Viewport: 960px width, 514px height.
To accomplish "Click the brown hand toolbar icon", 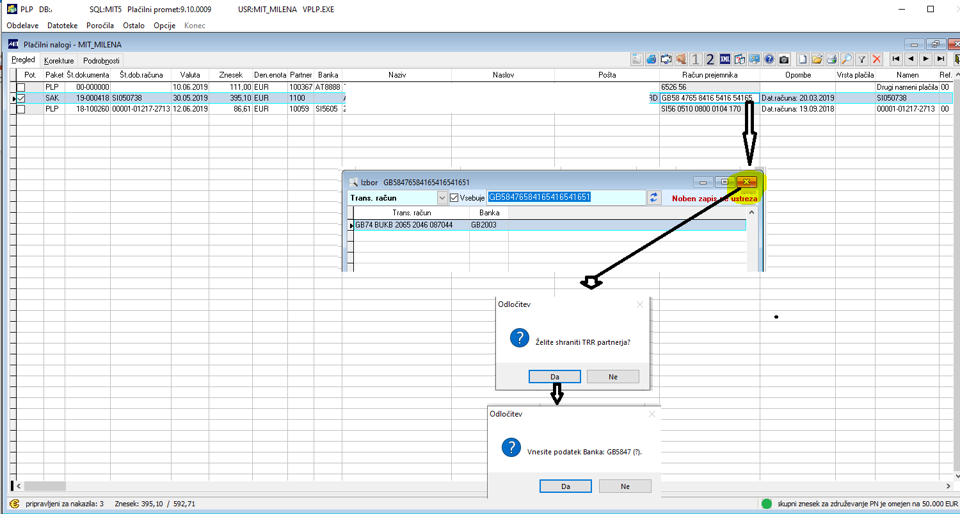I will (681, 59).
